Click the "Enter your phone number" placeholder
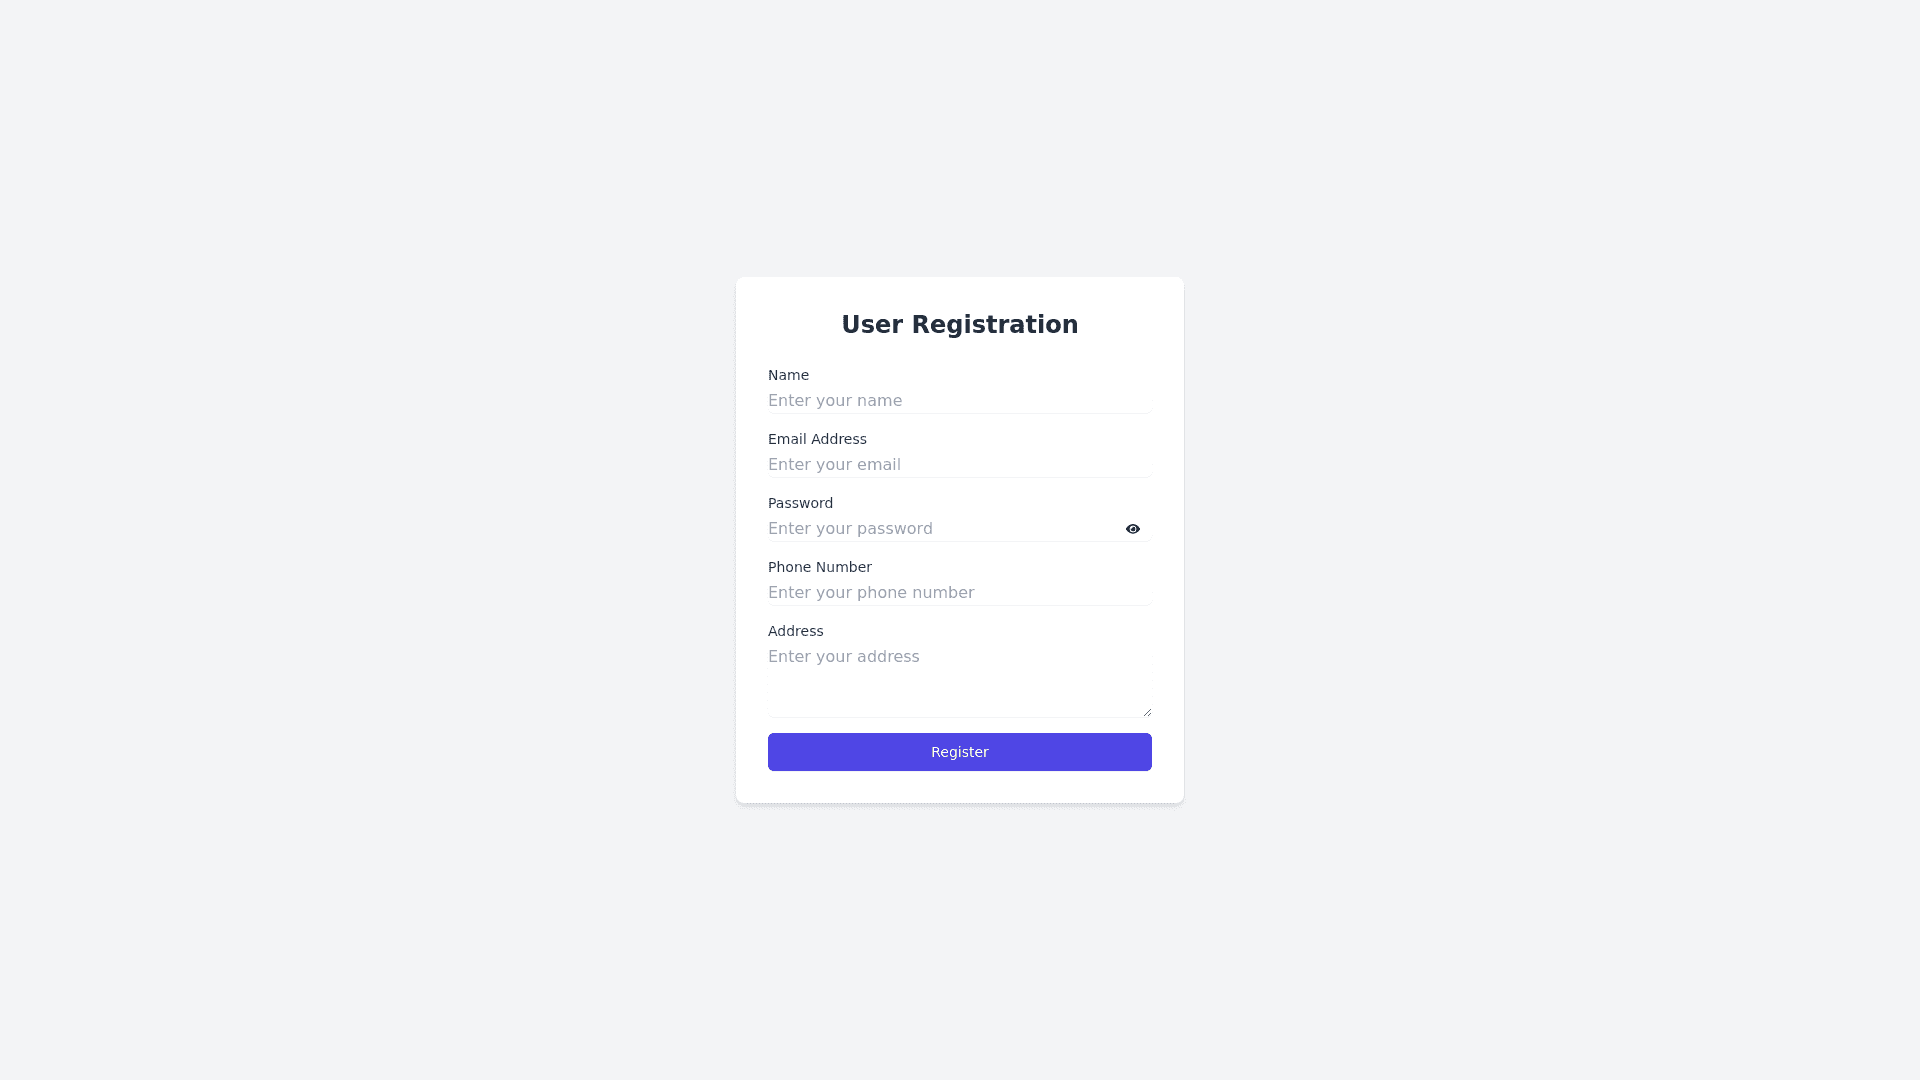 (x=870, y=593)
